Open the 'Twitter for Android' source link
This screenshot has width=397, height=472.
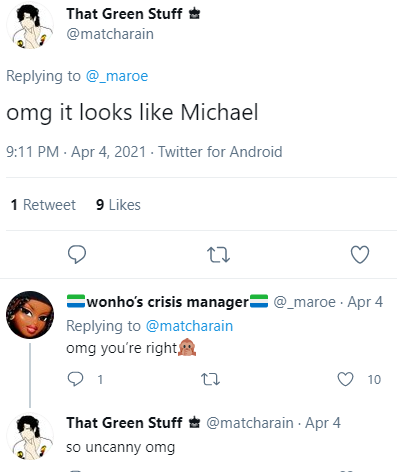(220, 152)
